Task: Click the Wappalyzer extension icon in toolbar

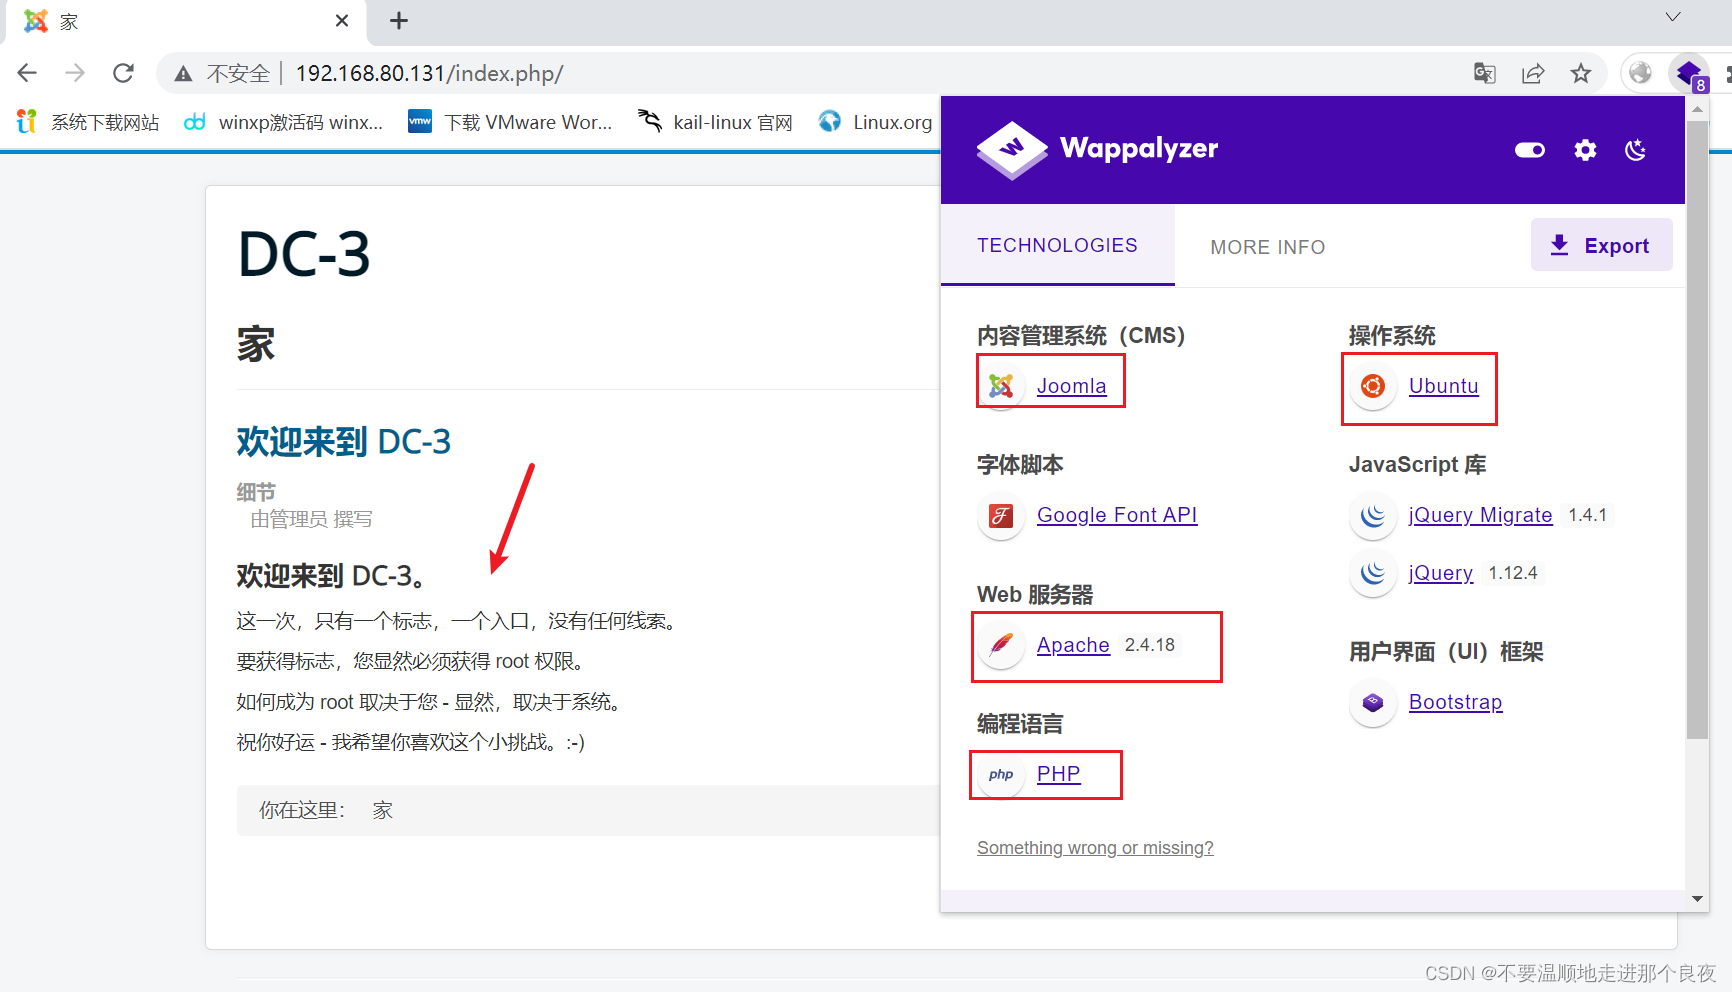Action: click(x=1689, y=73)
